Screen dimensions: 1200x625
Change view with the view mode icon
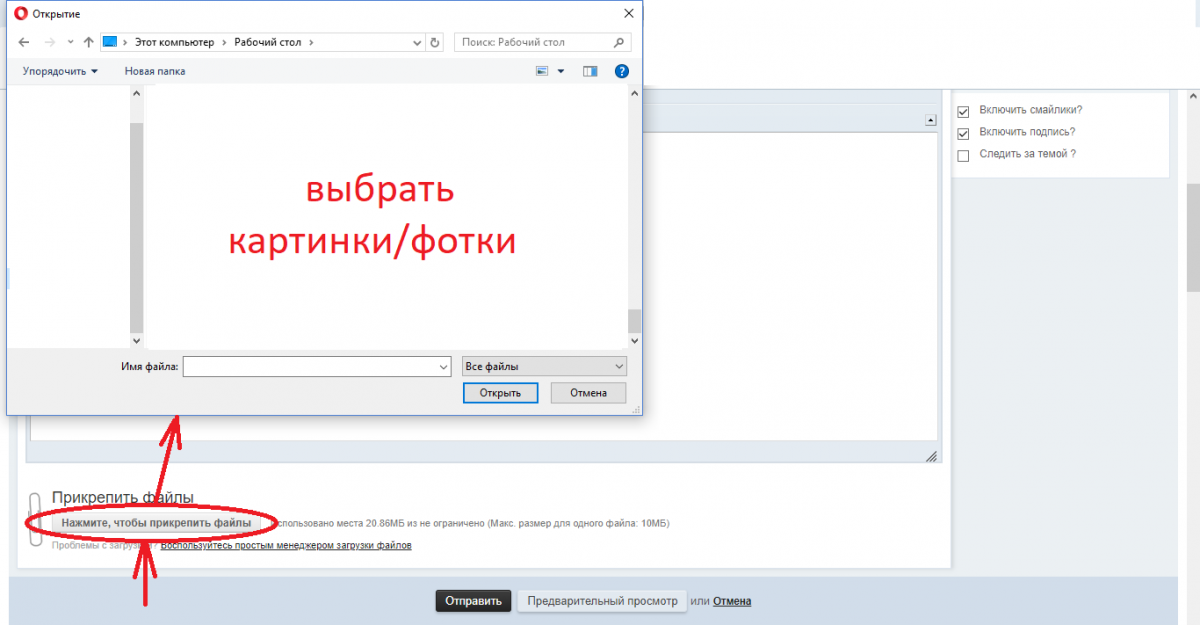(543, 71)
